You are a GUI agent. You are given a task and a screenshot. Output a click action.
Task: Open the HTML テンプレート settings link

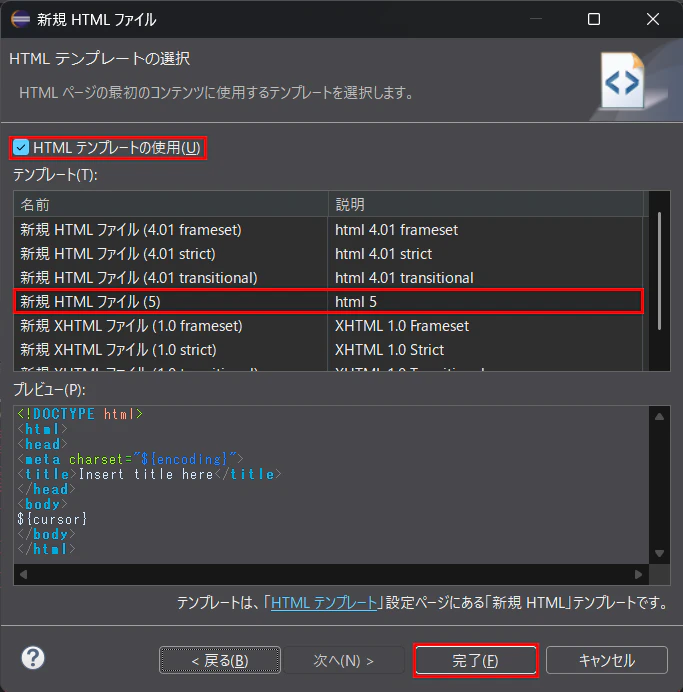(x=324, y=602)
